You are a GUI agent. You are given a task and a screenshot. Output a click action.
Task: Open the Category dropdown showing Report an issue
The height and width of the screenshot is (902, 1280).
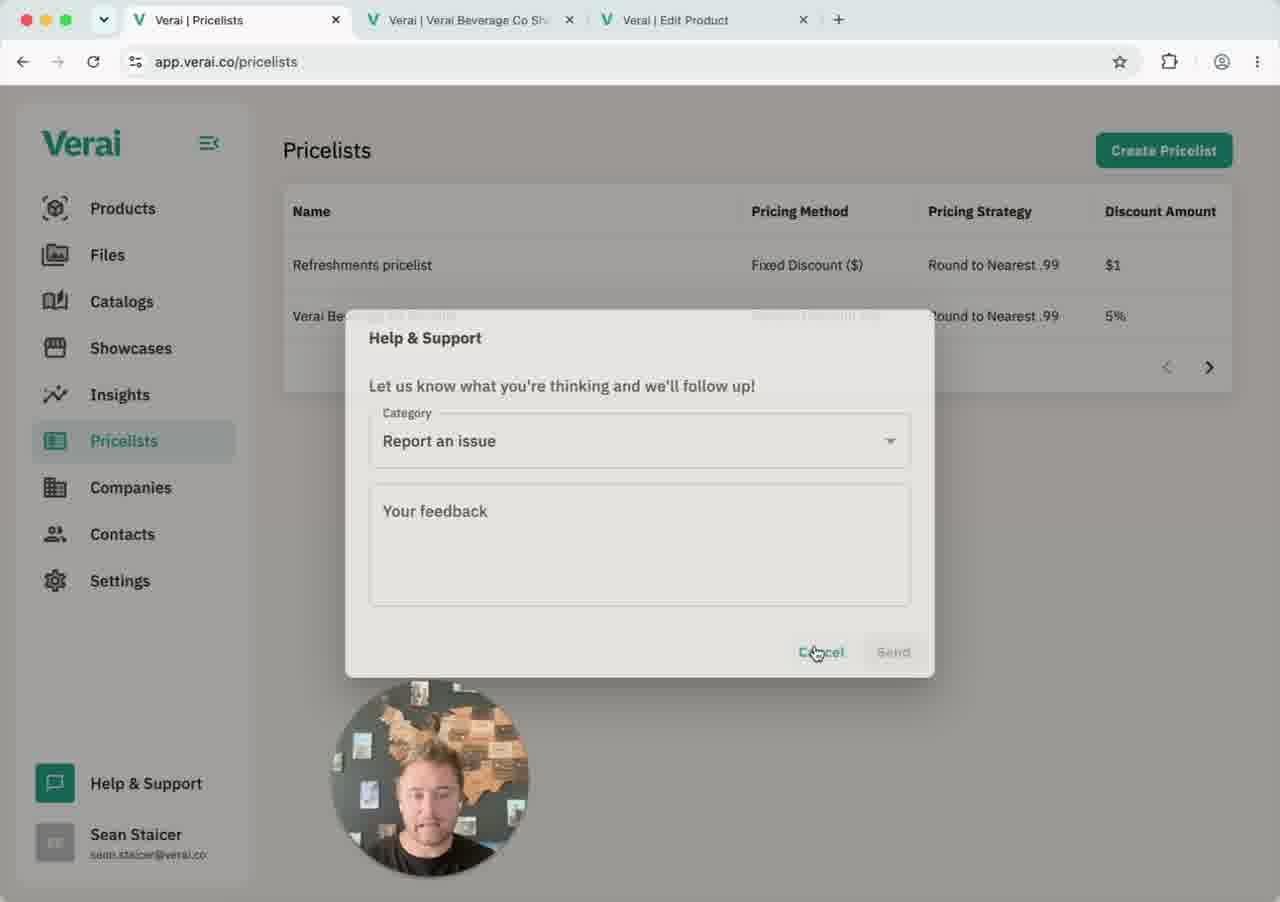coord(640,441)
